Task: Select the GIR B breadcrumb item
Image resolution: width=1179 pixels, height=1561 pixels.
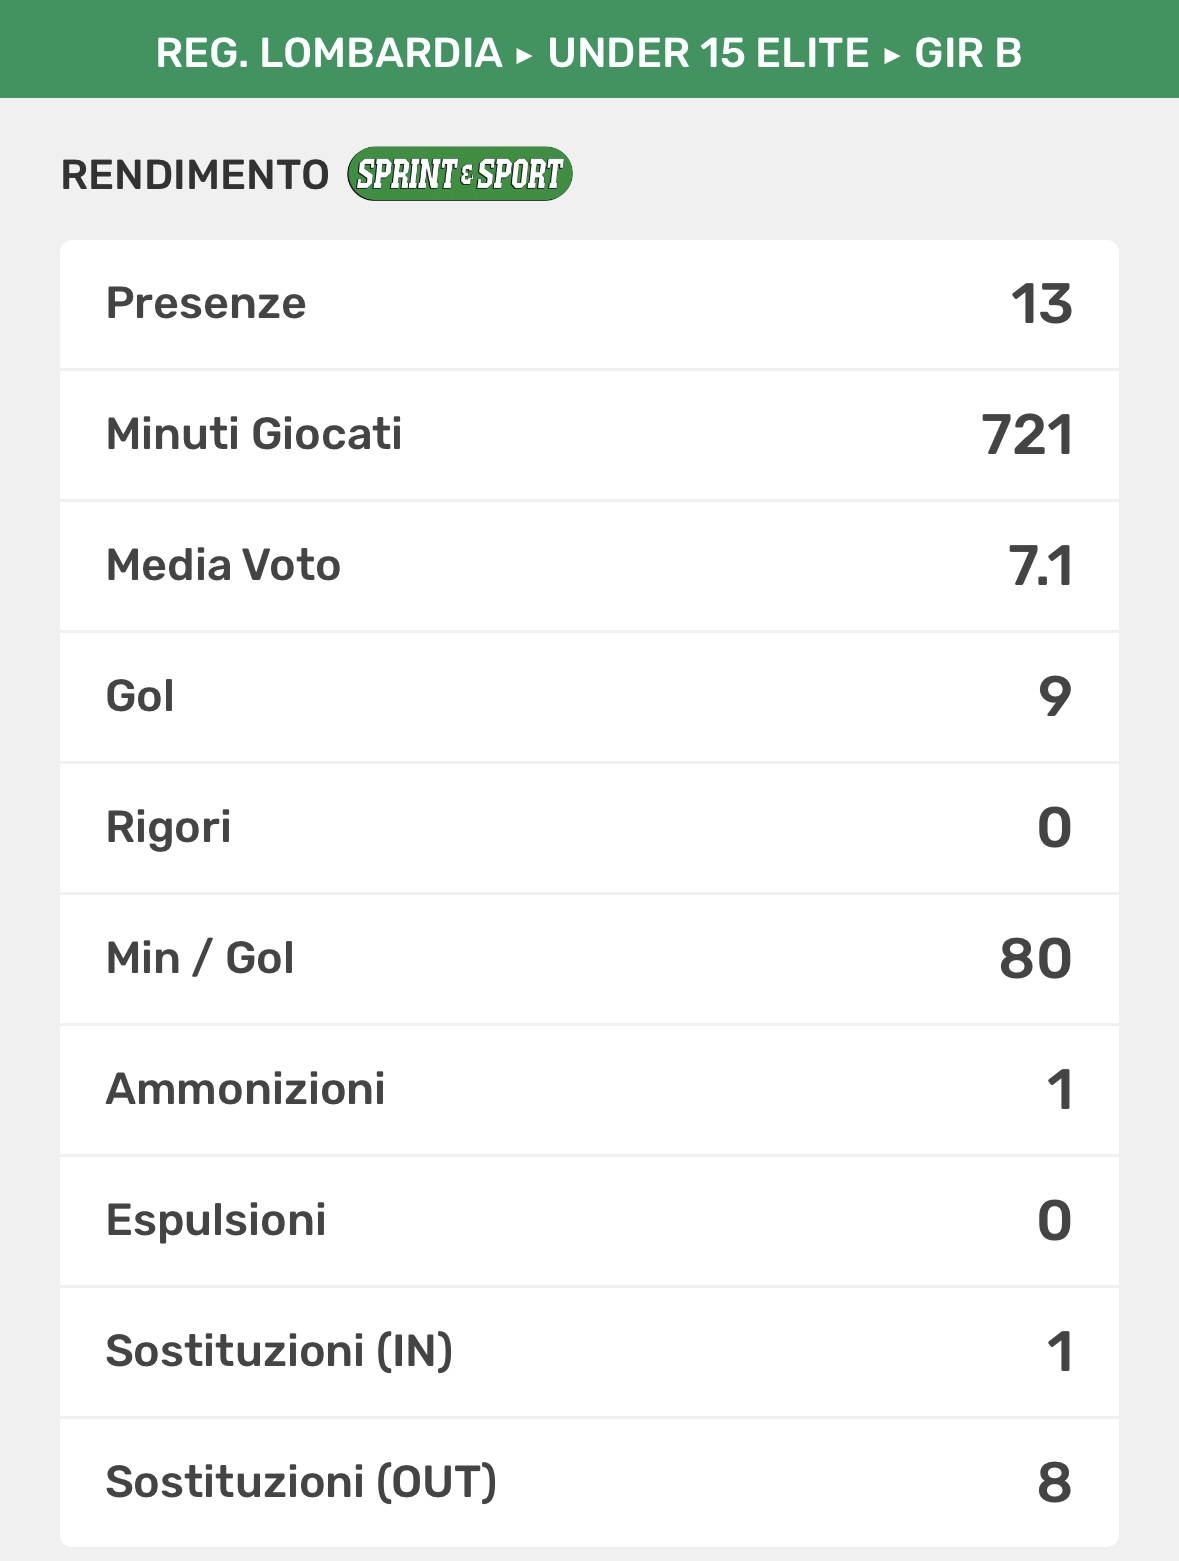Action: [968, 53]
